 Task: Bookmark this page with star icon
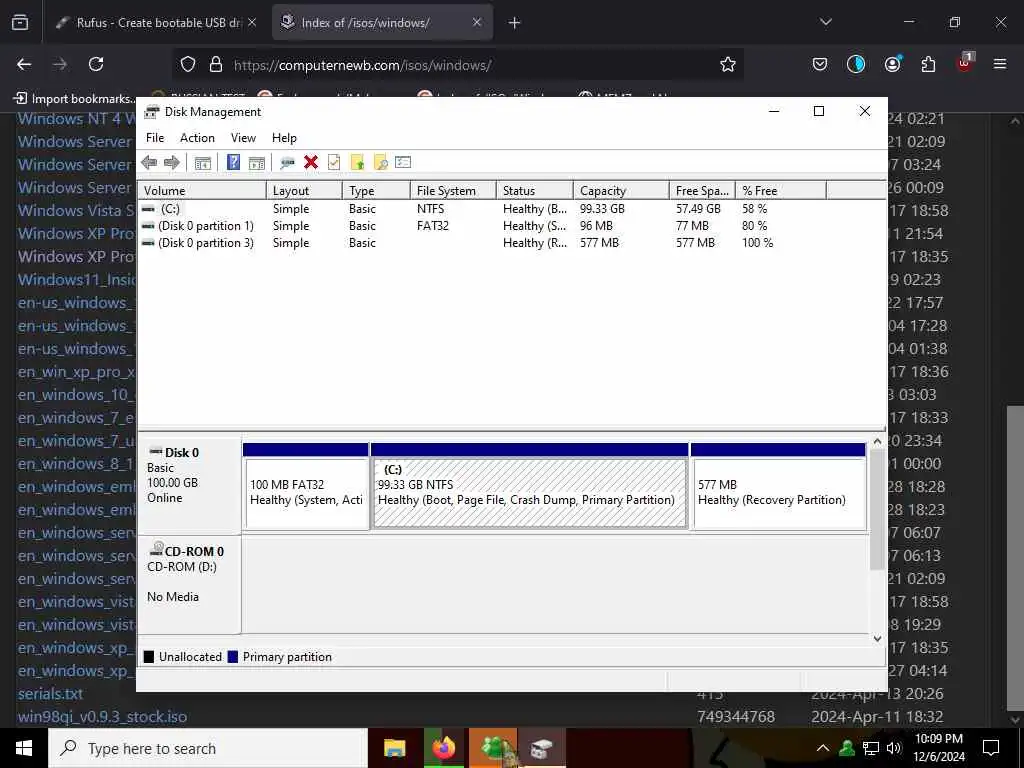(x=728, y=64)
